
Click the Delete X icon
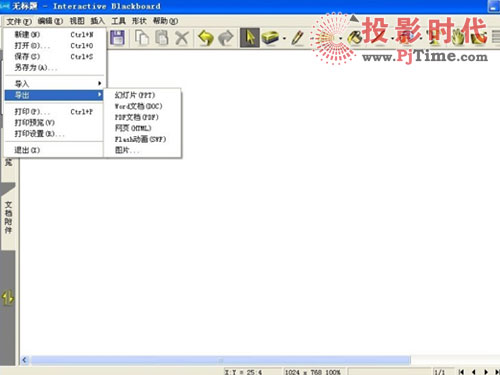coord(182,38)
